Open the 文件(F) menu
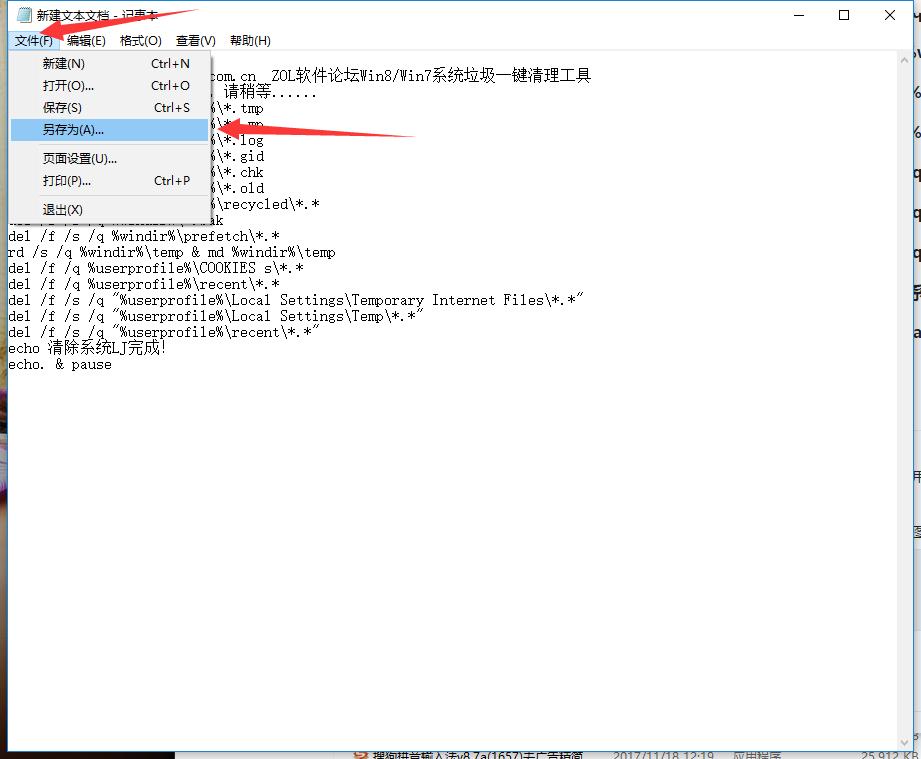Screen dimensions: 921x759 (33, 41)
